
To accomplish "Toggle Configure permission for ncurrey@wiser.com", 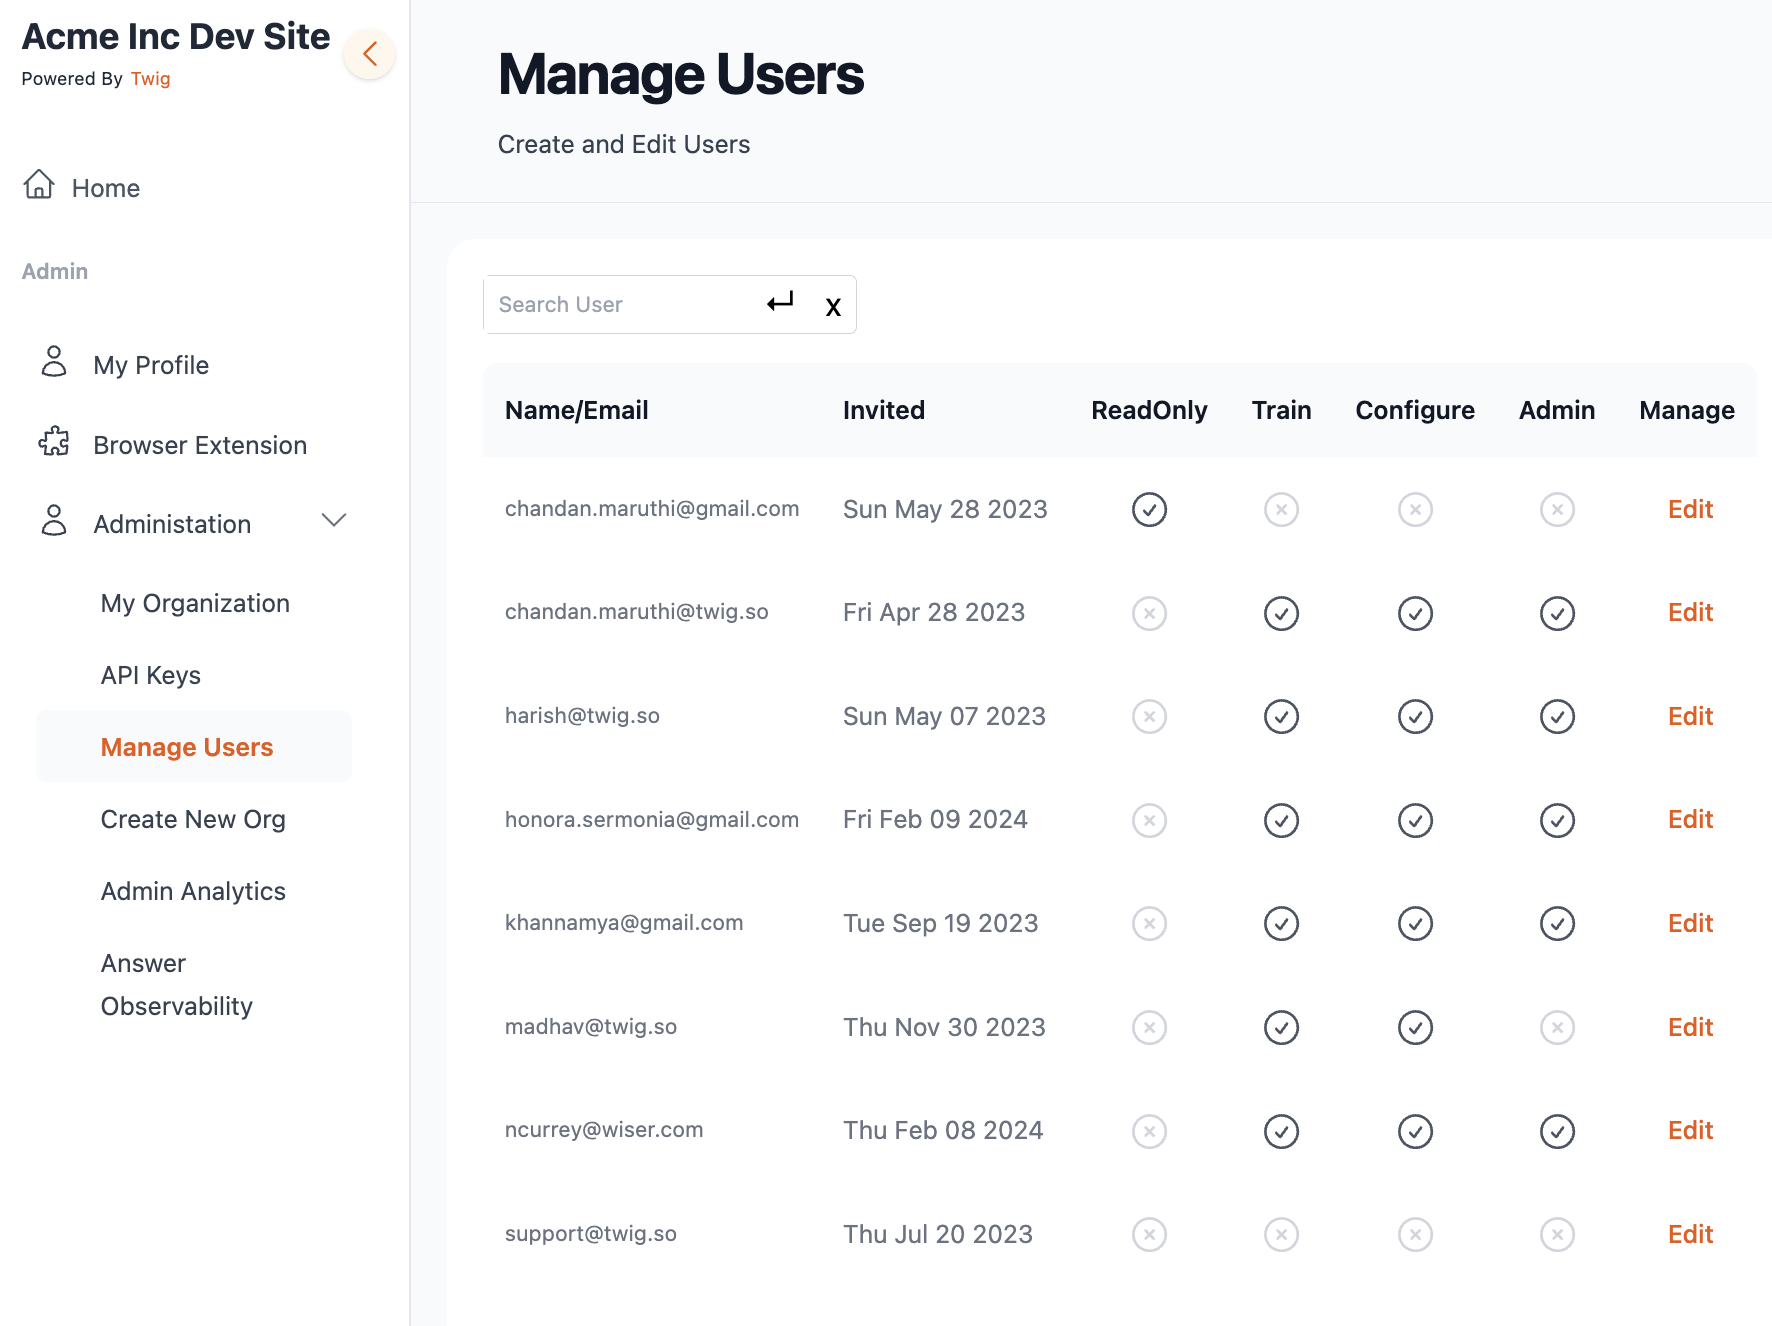I will [1415, 1132].
